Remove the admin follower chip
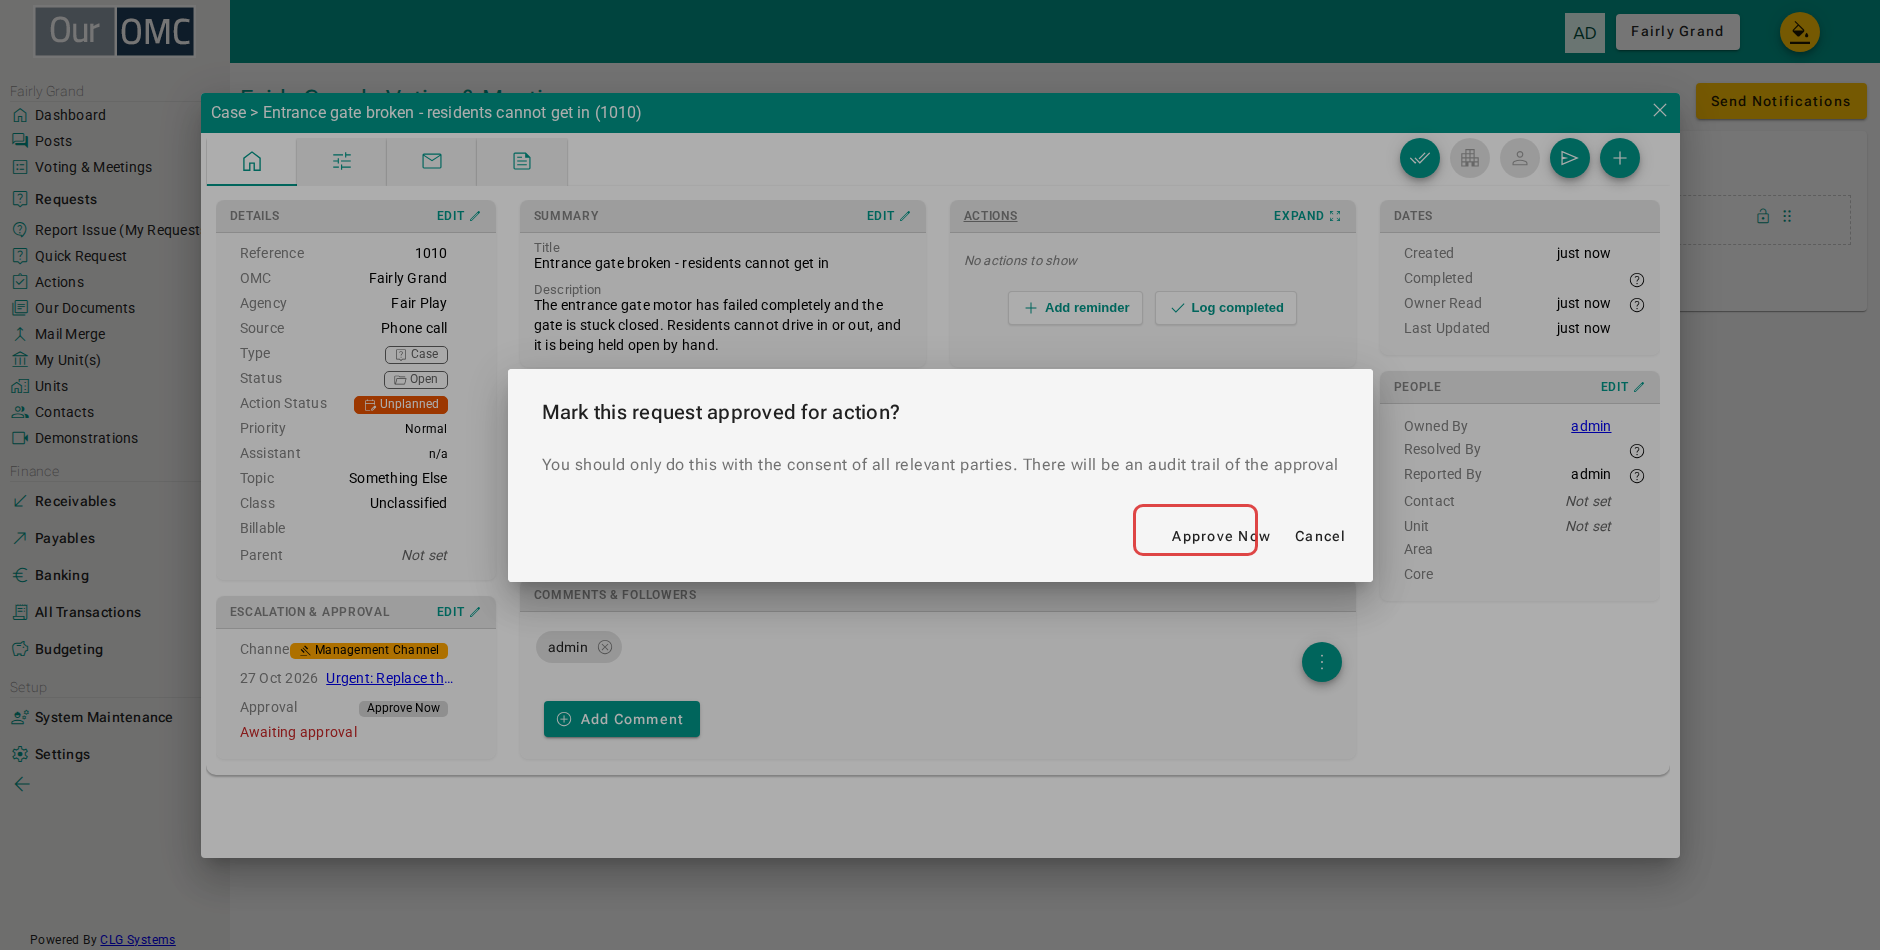 point(605,647)
